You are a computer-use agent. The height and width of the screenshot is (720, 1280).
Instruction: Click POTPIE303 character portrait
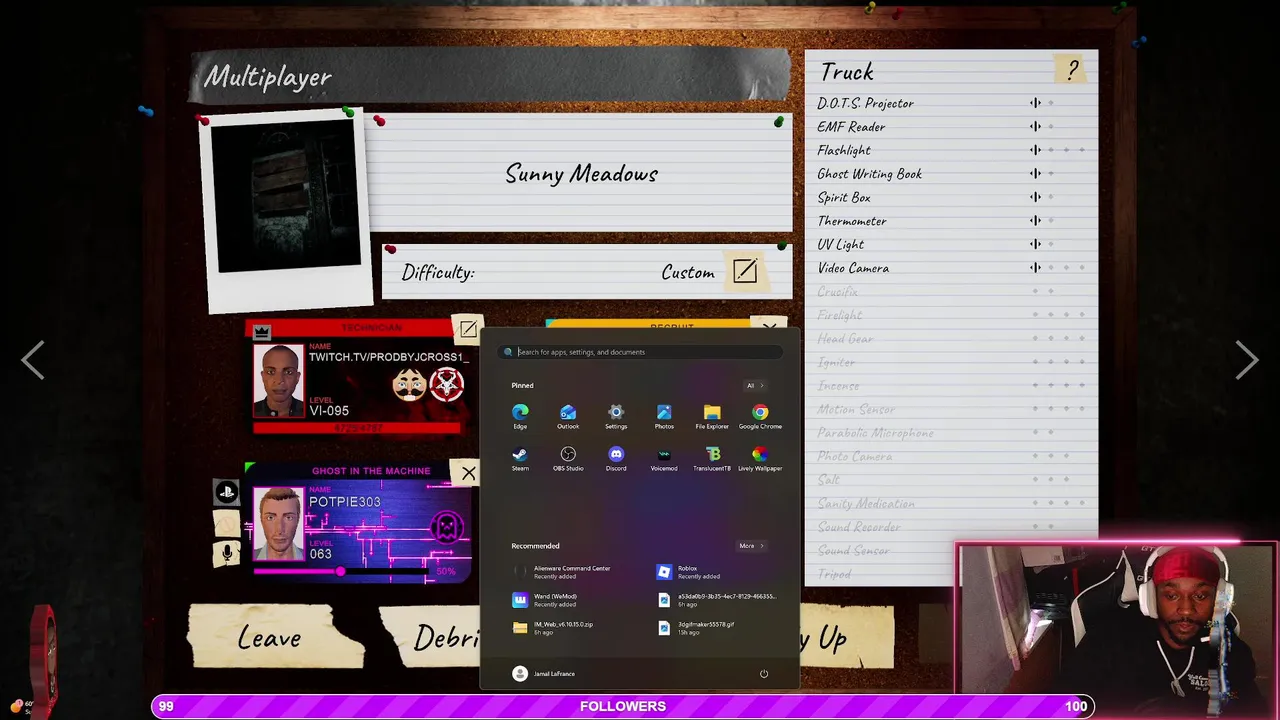coord(278,523)
